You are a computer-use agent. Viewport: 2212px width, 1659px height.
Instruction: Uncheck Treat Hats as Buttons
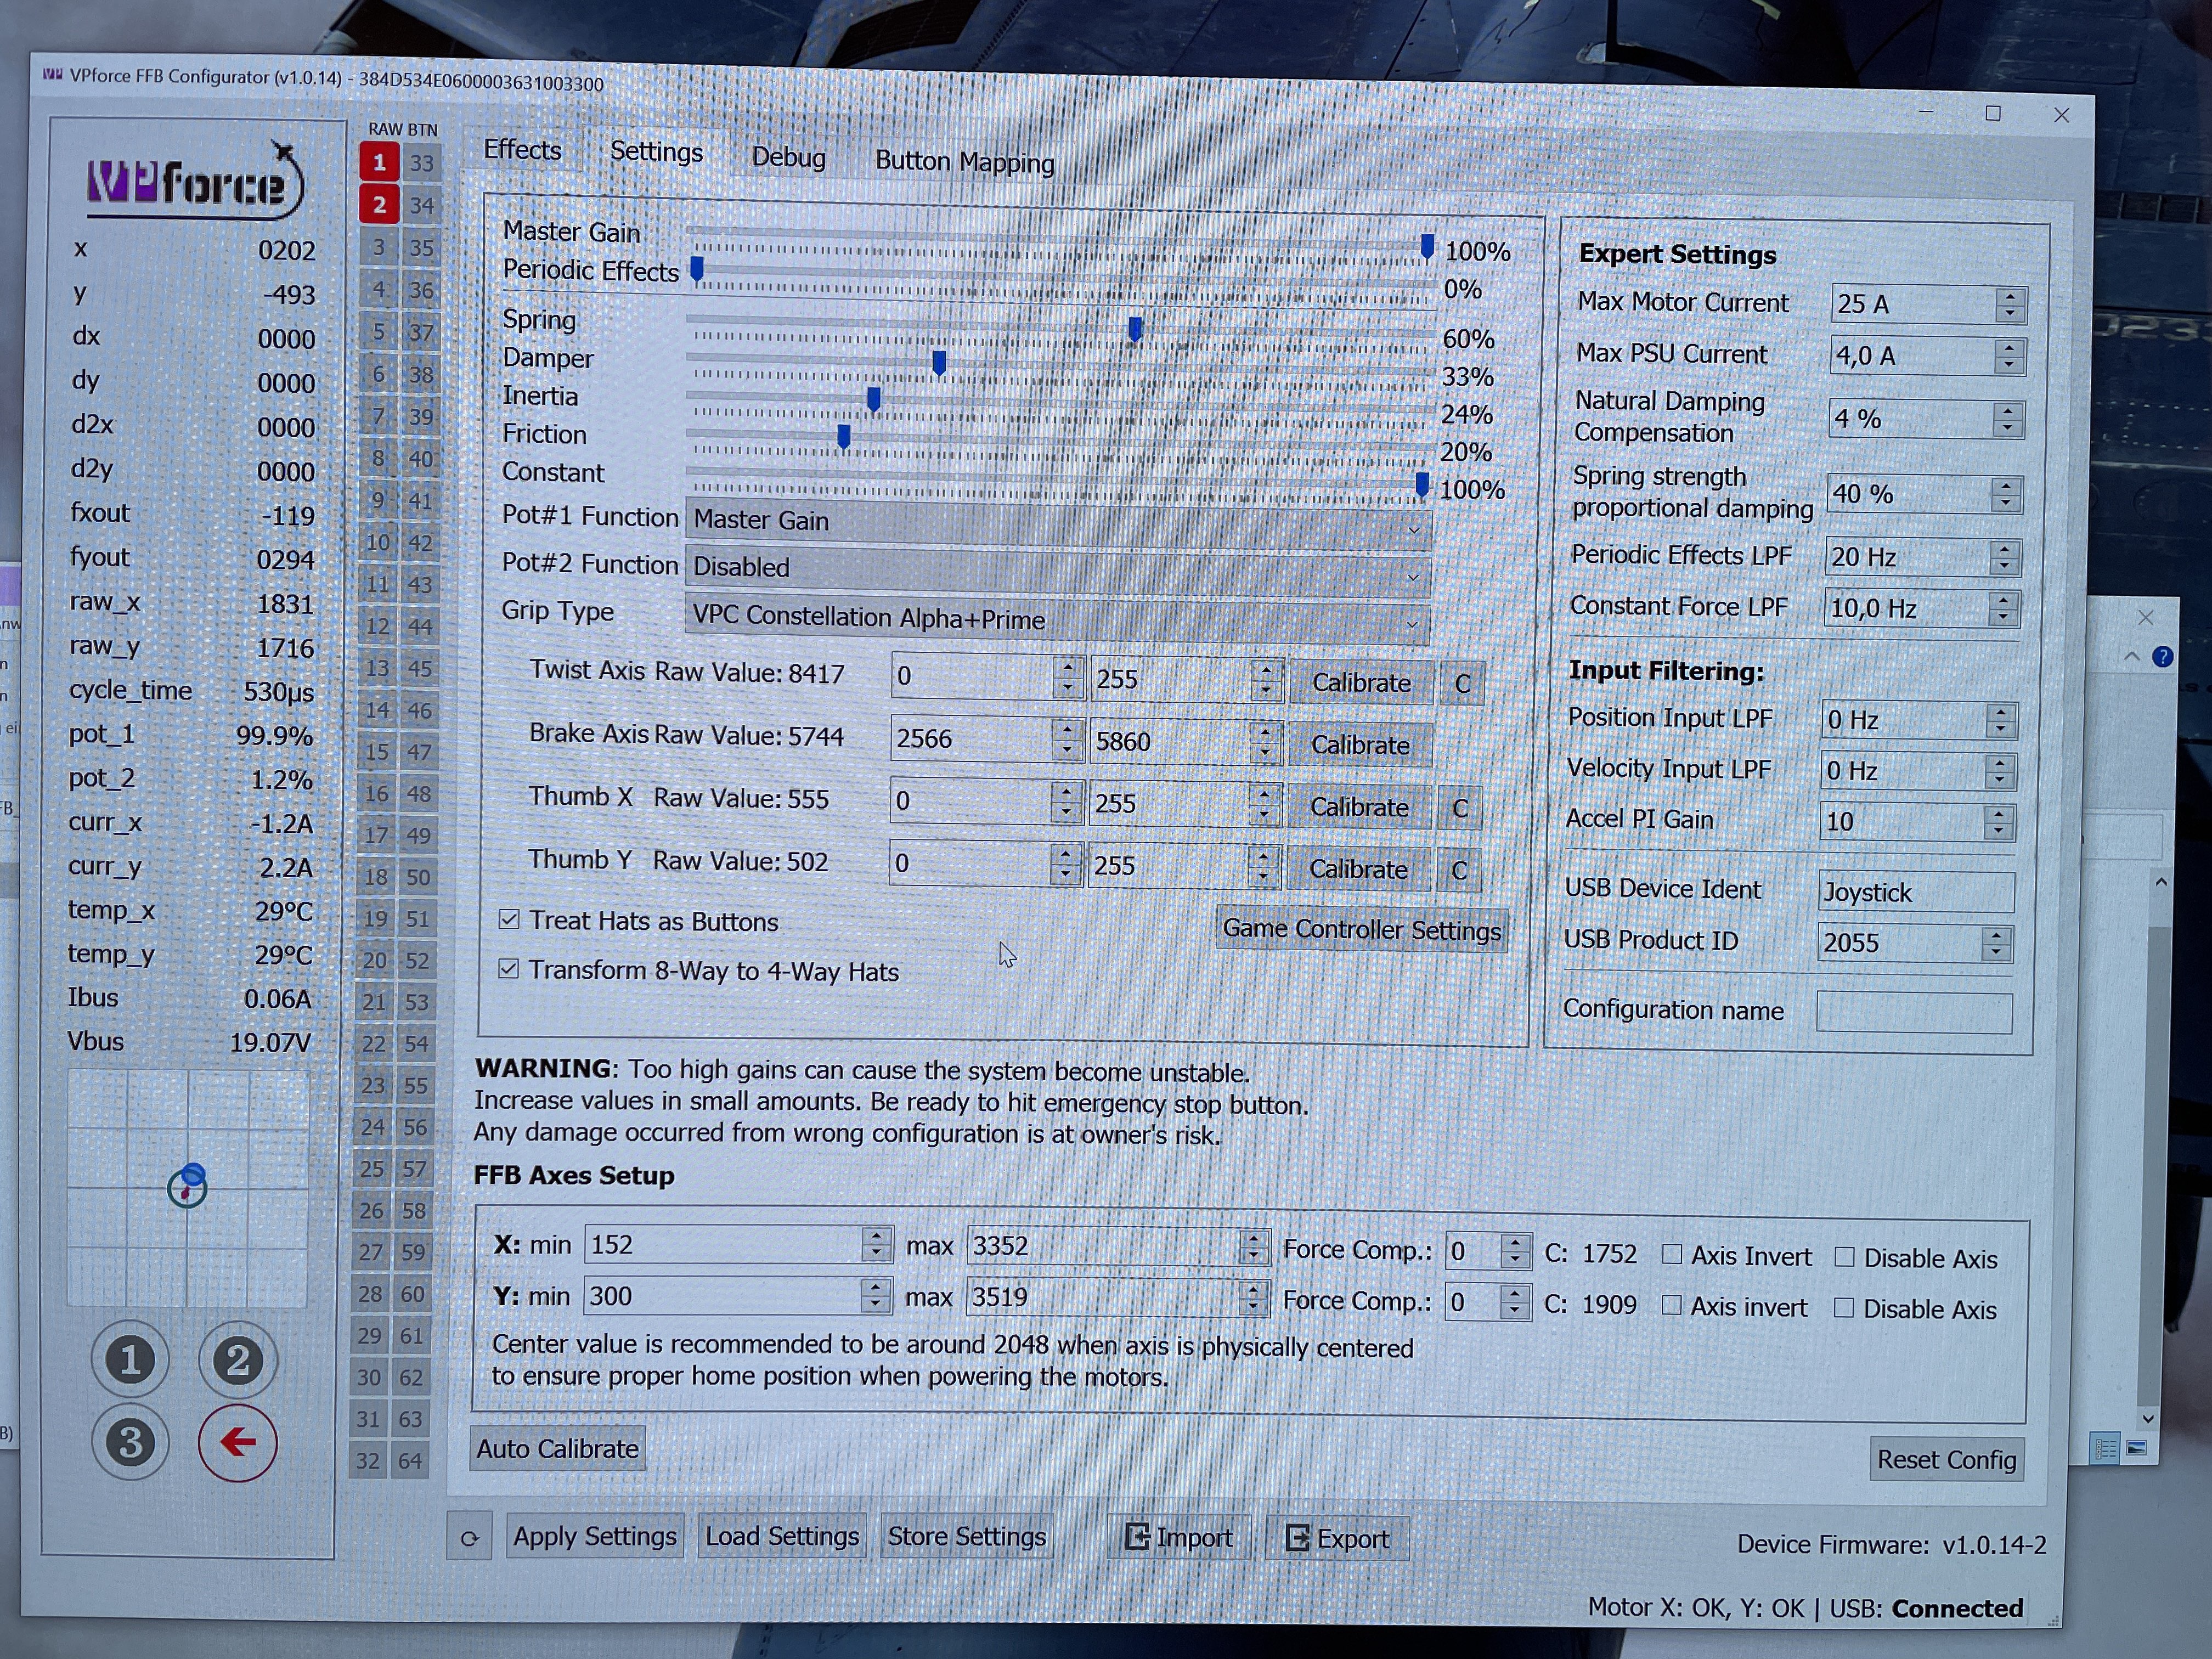pos(509,919)
